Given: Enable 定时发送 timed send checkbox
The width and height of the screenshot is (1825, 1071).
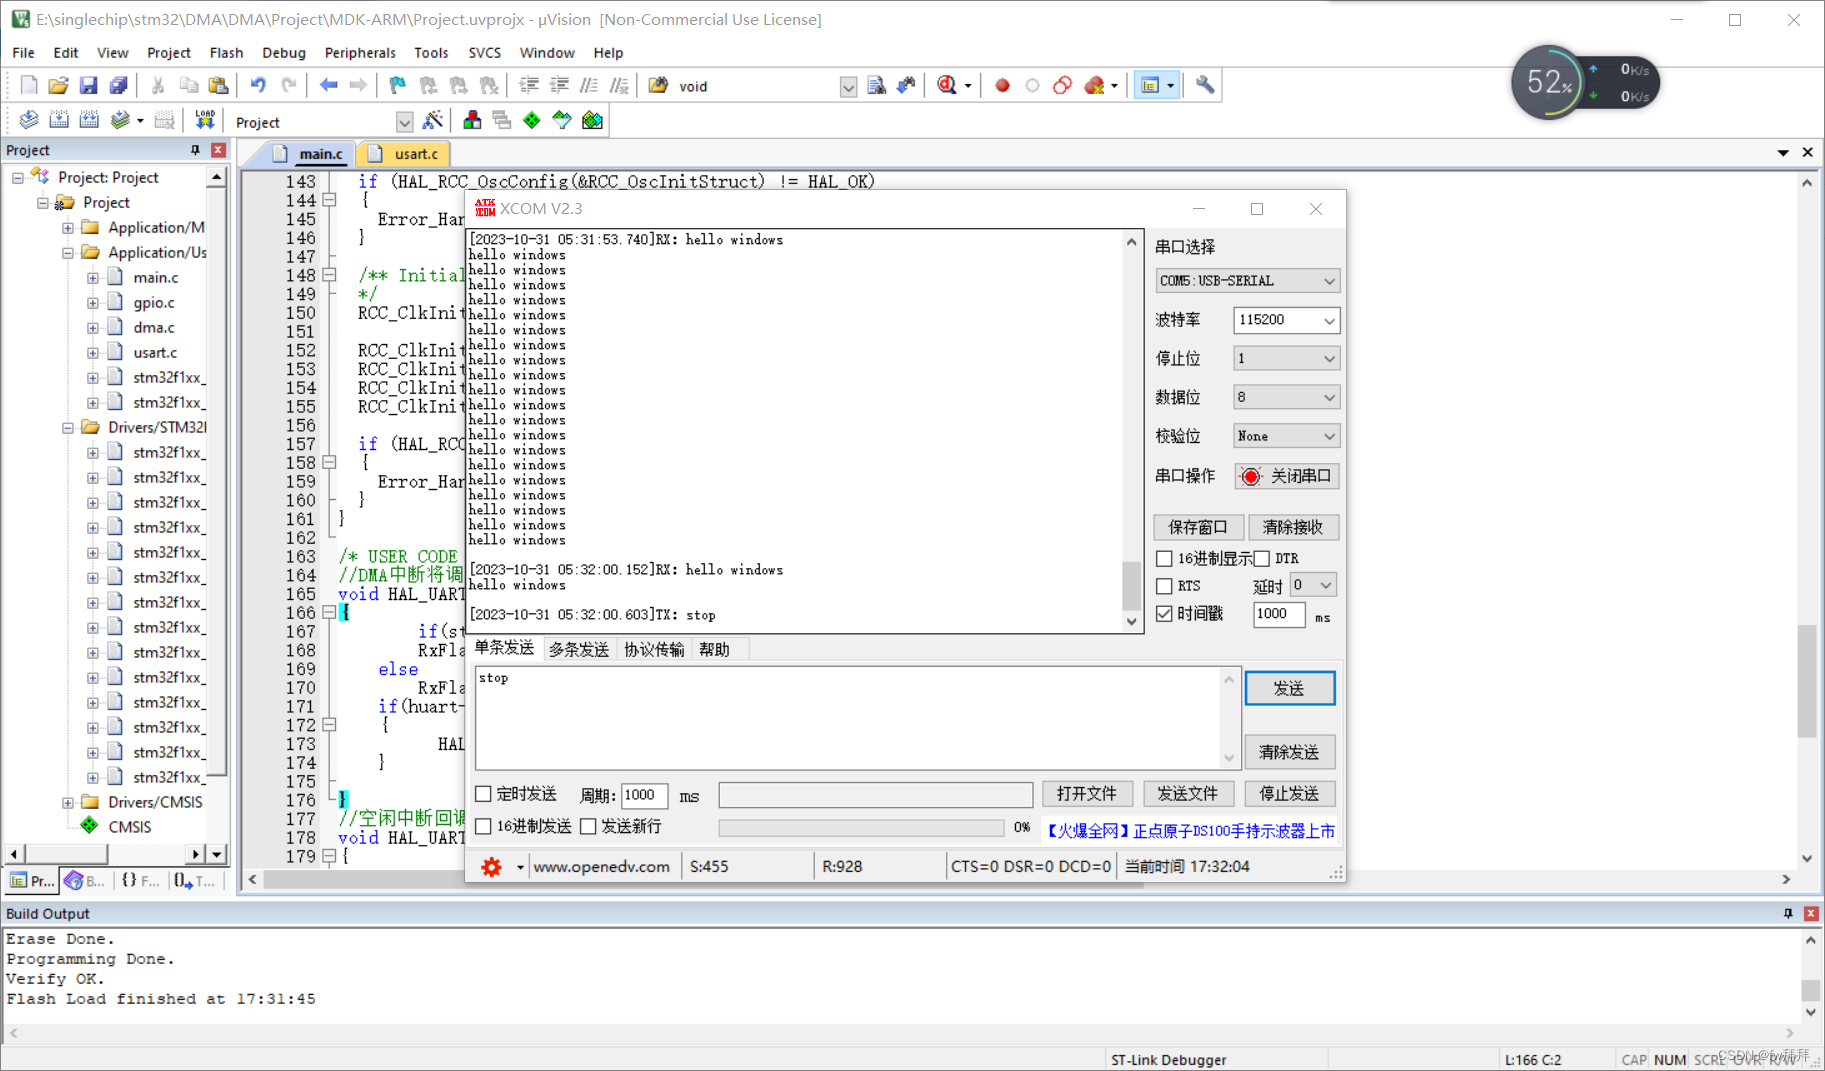Looking at the screenshot, I should [484, 794].
